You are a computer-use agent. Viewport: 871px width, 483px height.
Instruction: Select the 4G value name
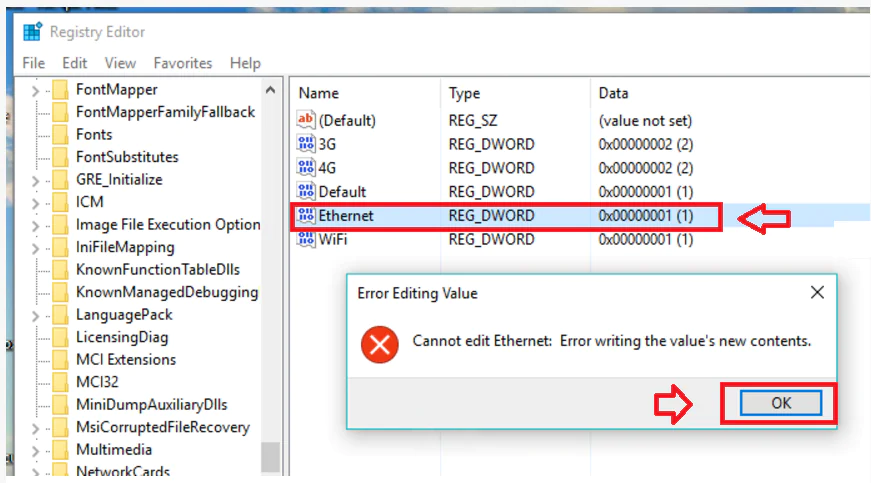327,168
